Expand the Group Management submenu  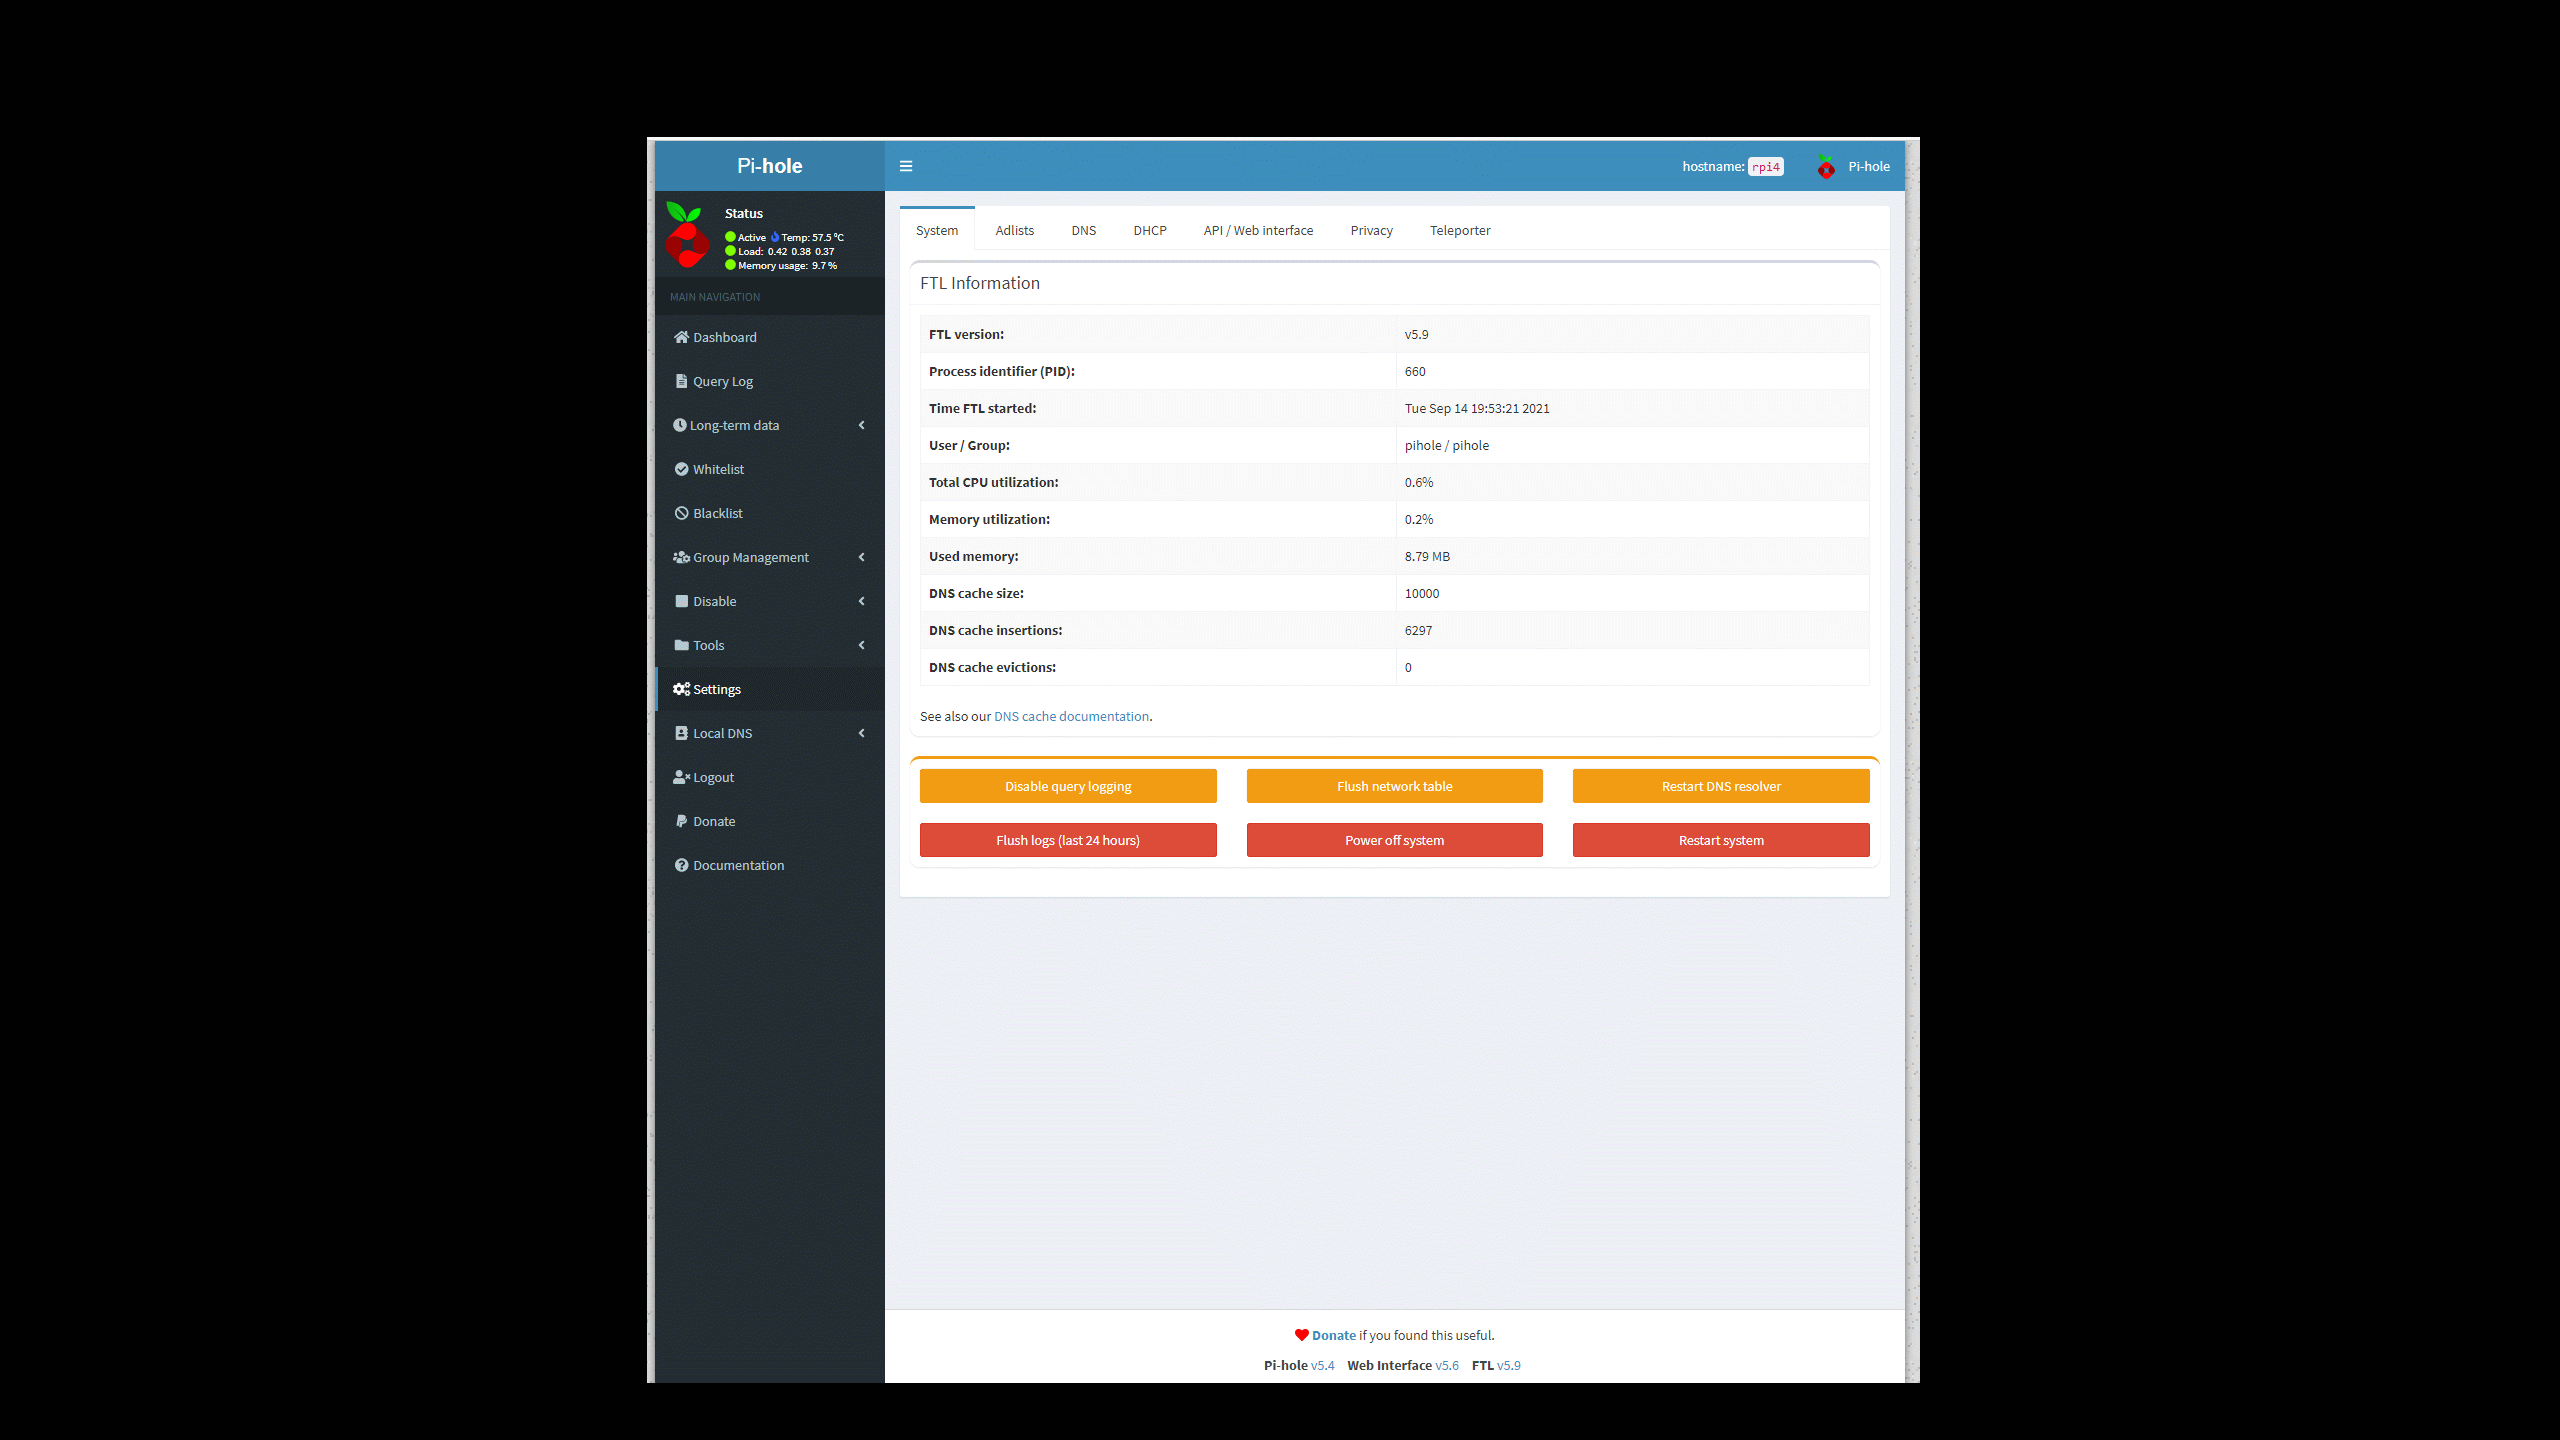[861, 557]
